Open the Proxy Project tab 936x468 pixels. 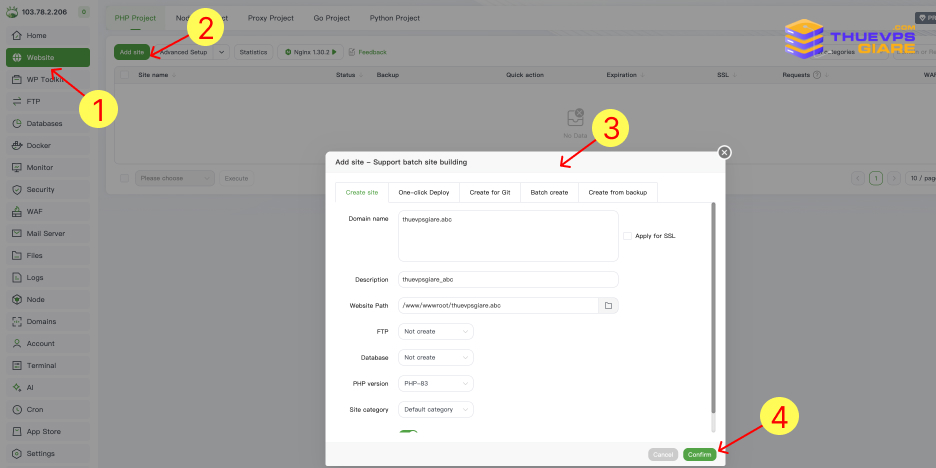[x=271, y=18]
